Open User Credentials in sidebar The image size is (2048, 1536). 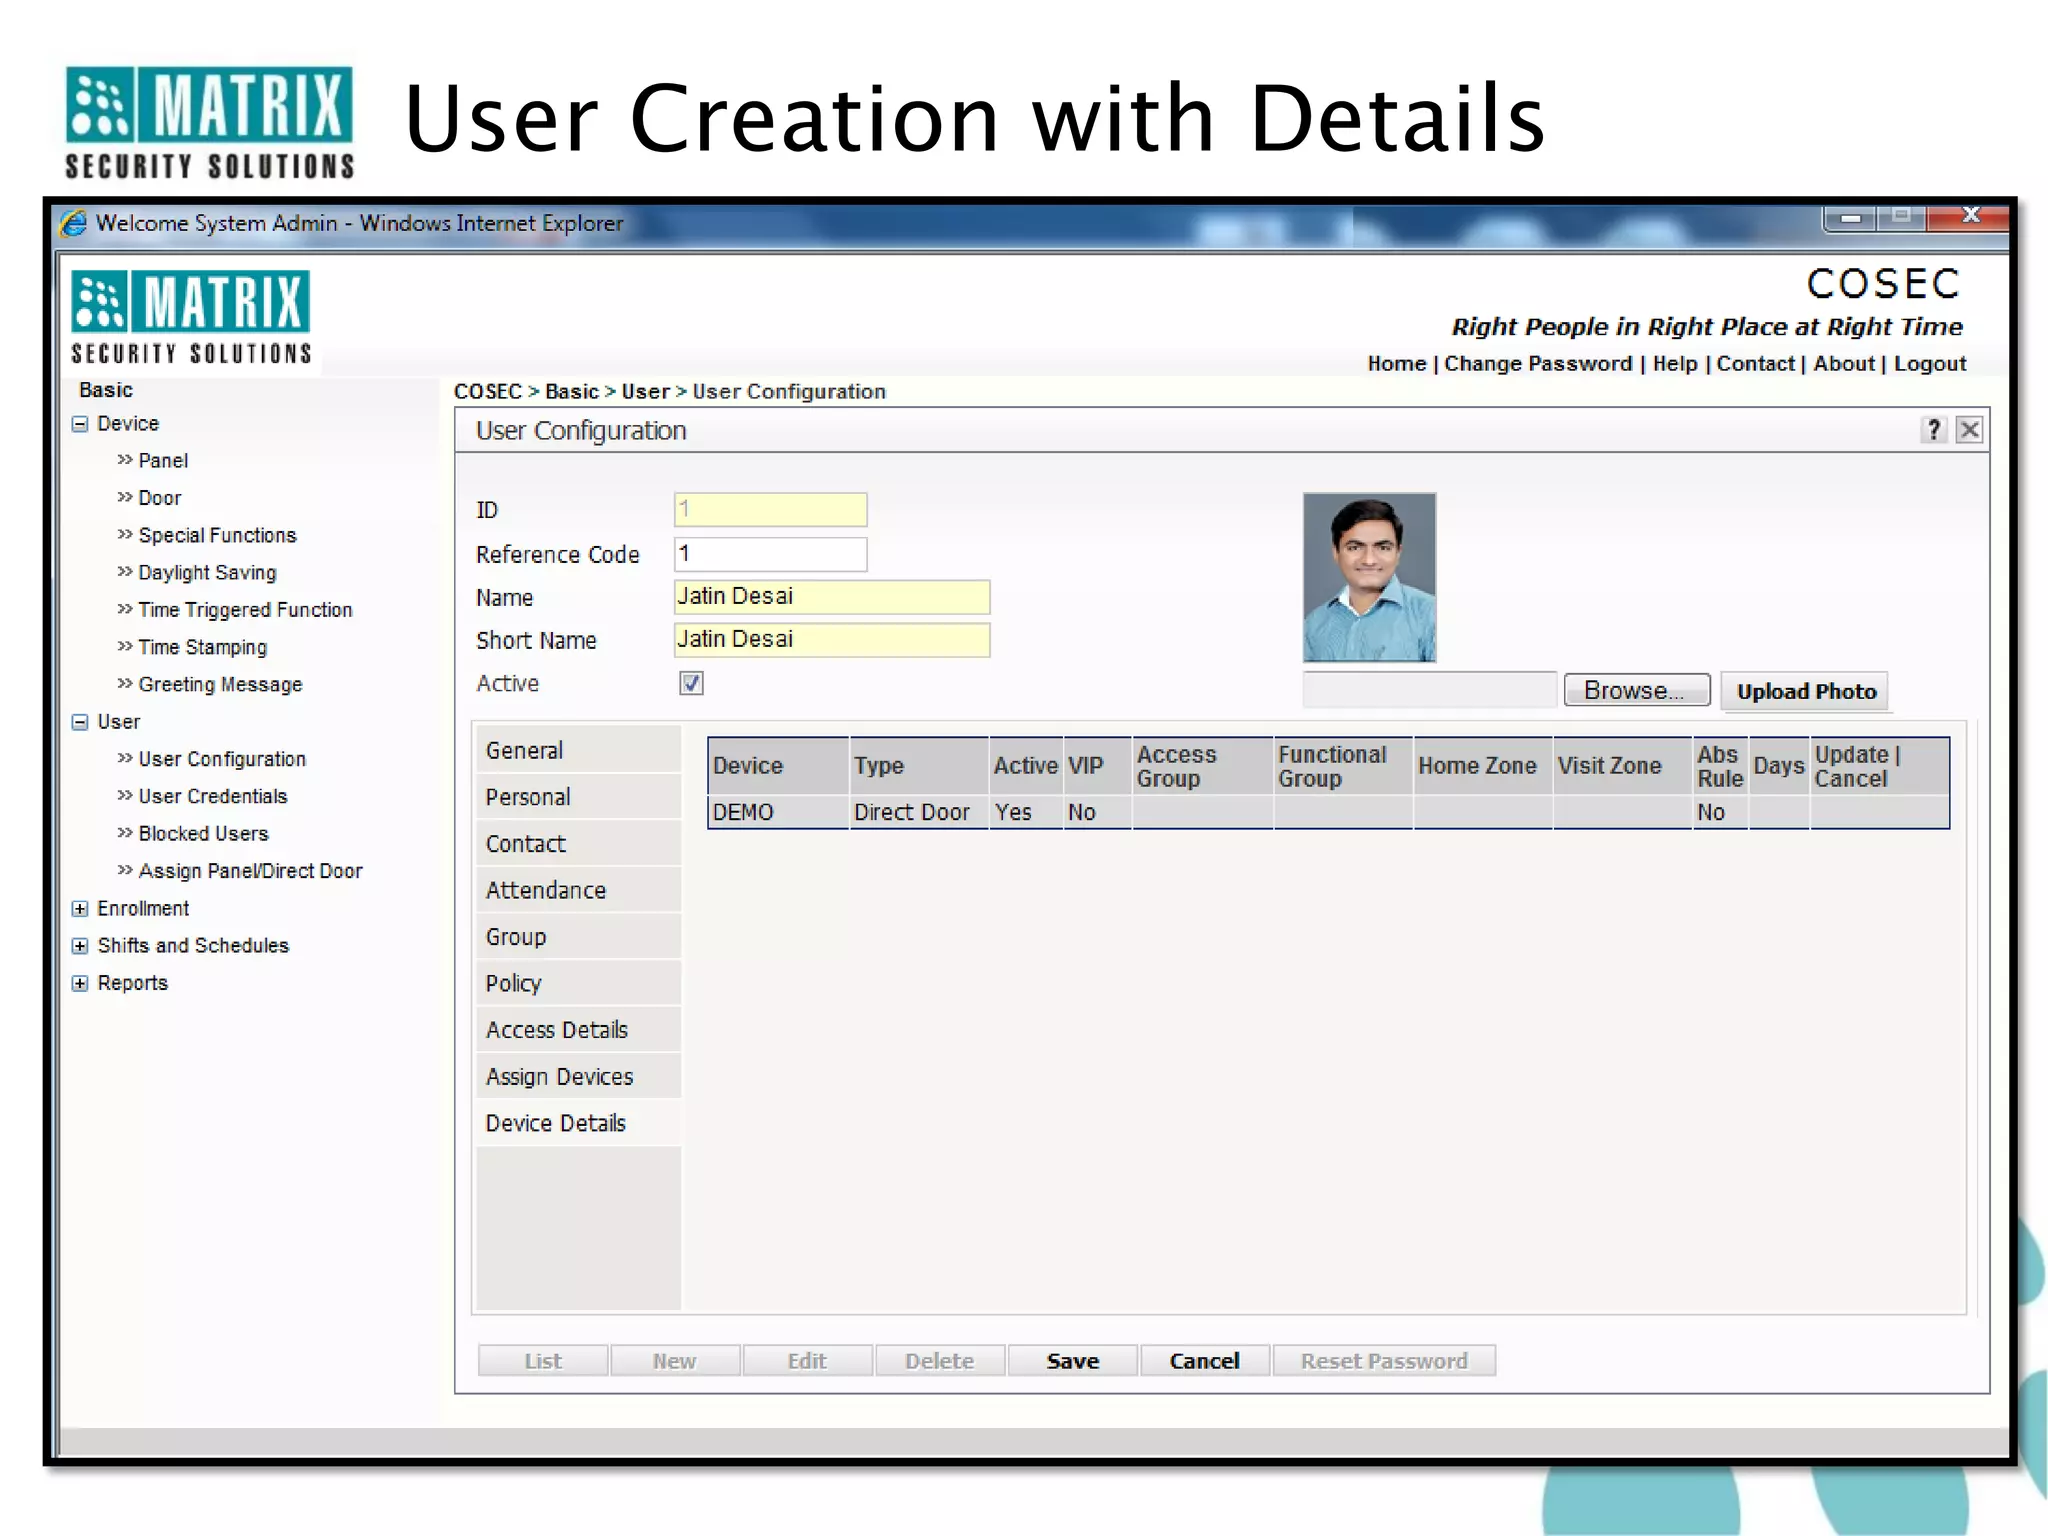pyautogui.click(x=213, y=796)
